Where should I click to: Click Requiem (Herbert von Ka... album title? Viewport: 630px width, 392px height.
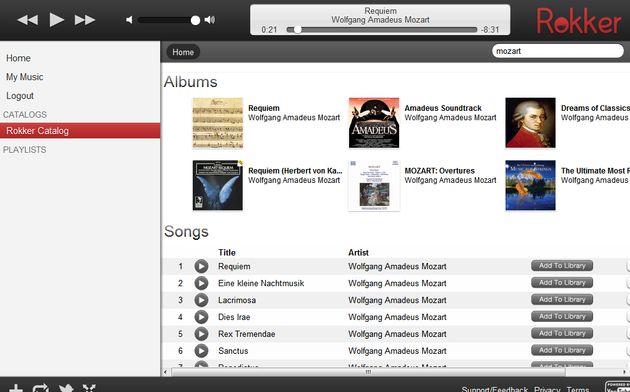[295, 171]
